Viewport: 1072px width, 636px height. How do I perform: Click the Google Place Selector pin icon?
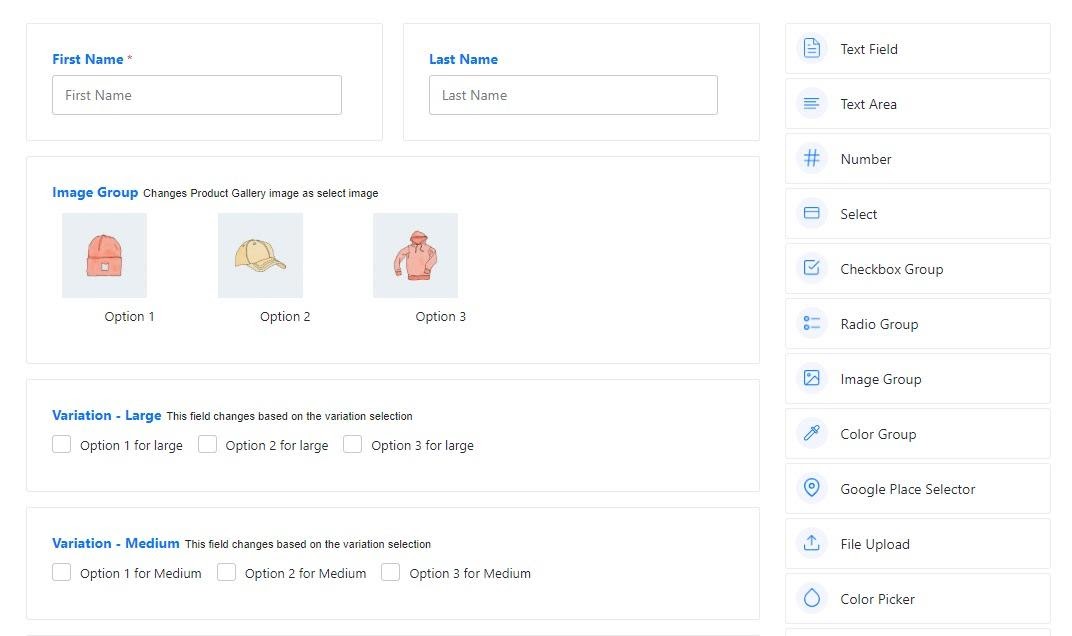pos(812,488)
